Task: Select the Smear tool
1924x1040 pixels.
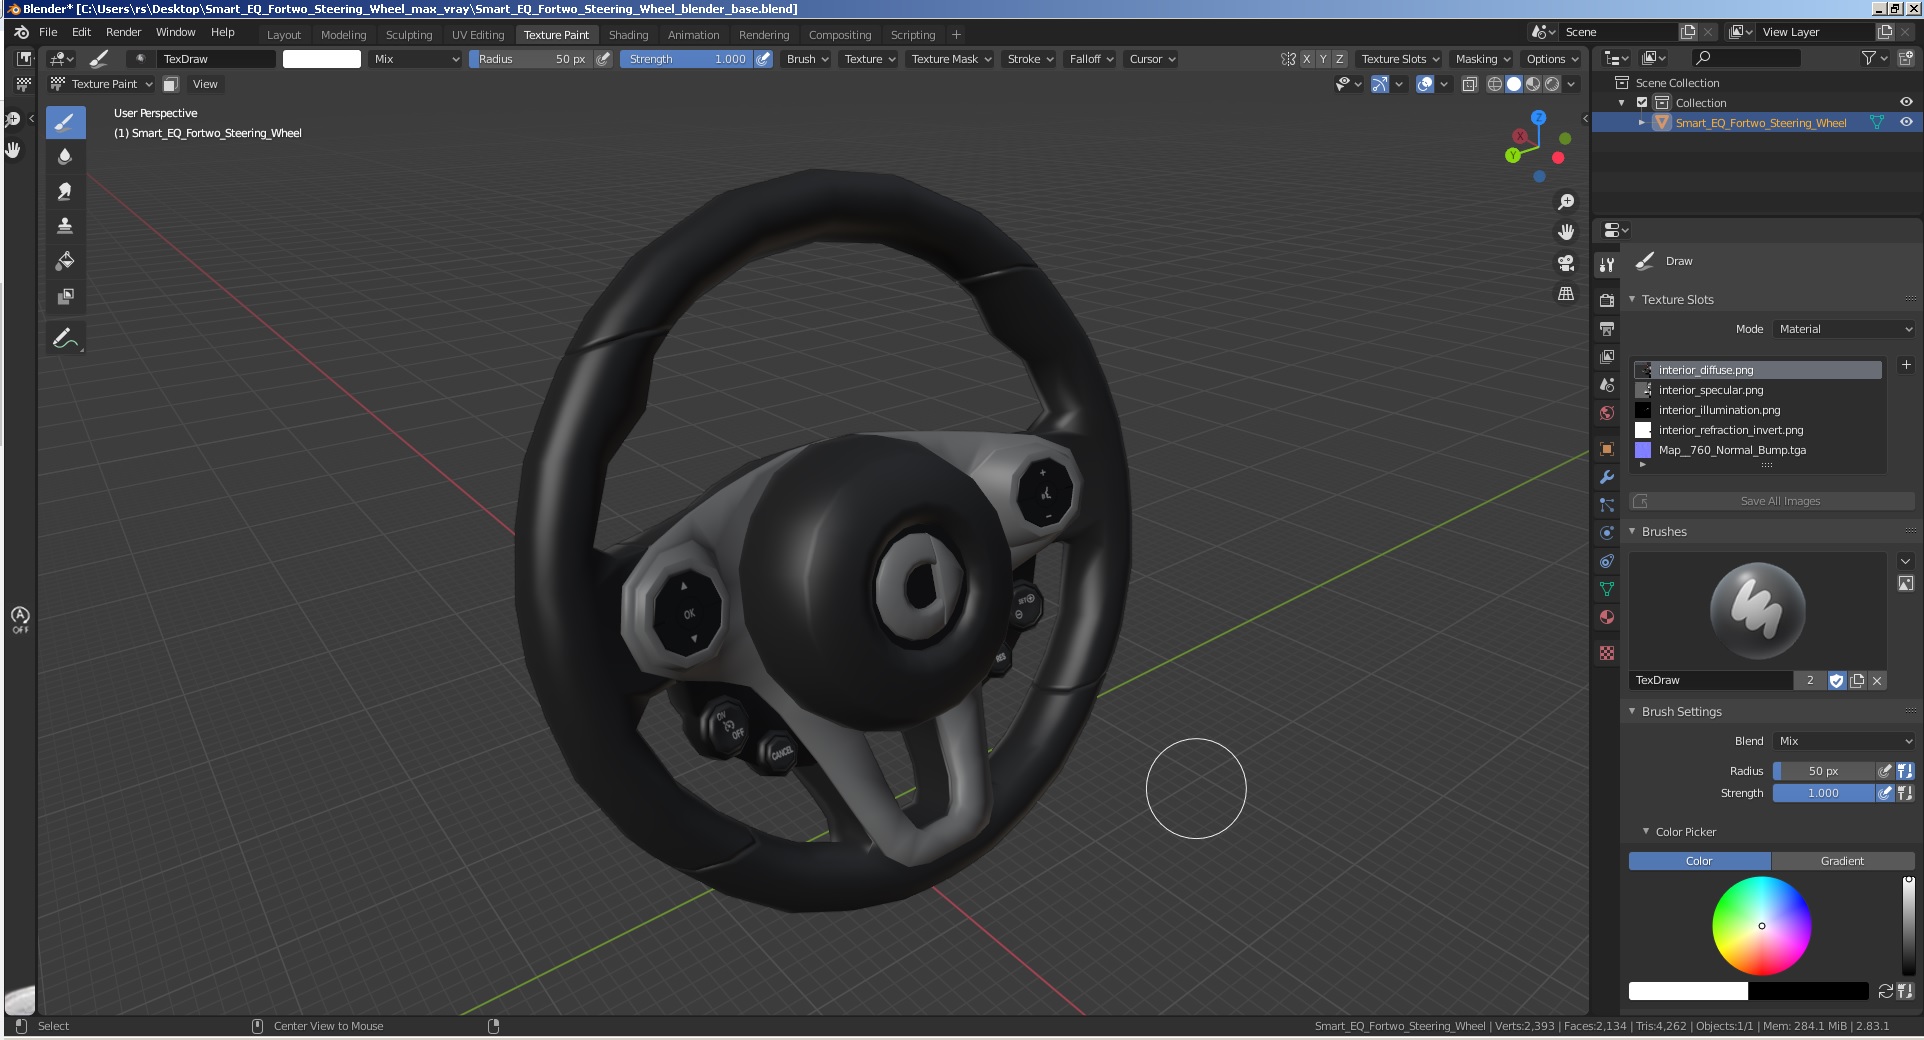Action: 65,191
